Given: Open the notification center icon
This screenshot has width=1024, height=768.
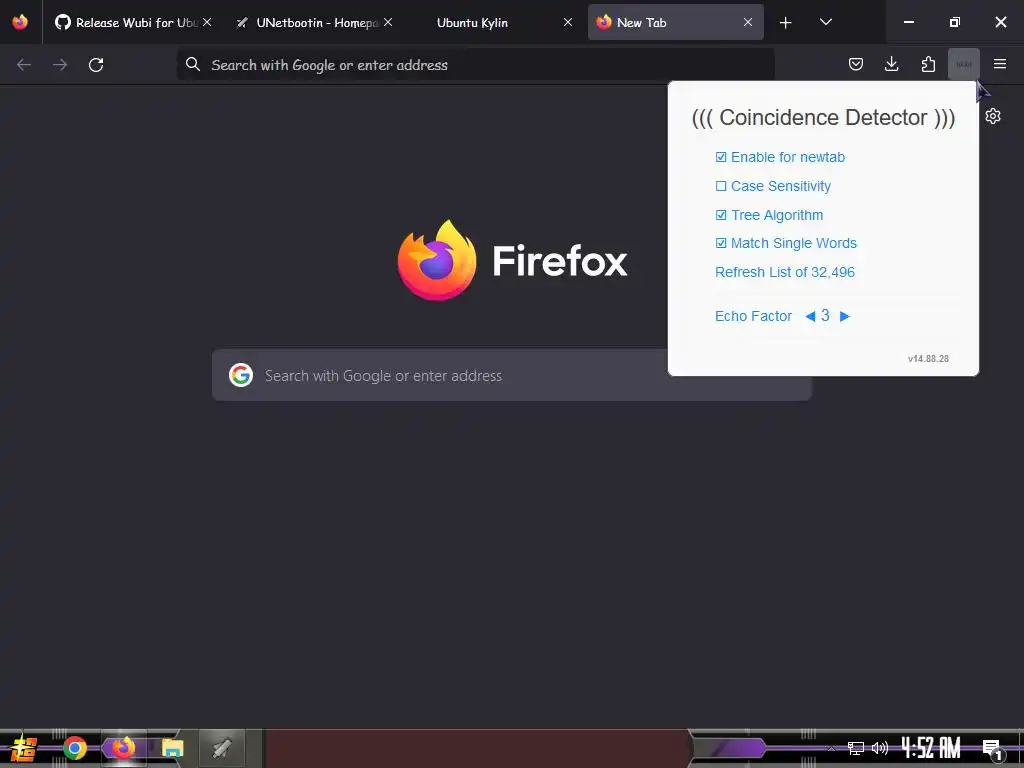Looking at the screenshot, I should tap(992, 749).
